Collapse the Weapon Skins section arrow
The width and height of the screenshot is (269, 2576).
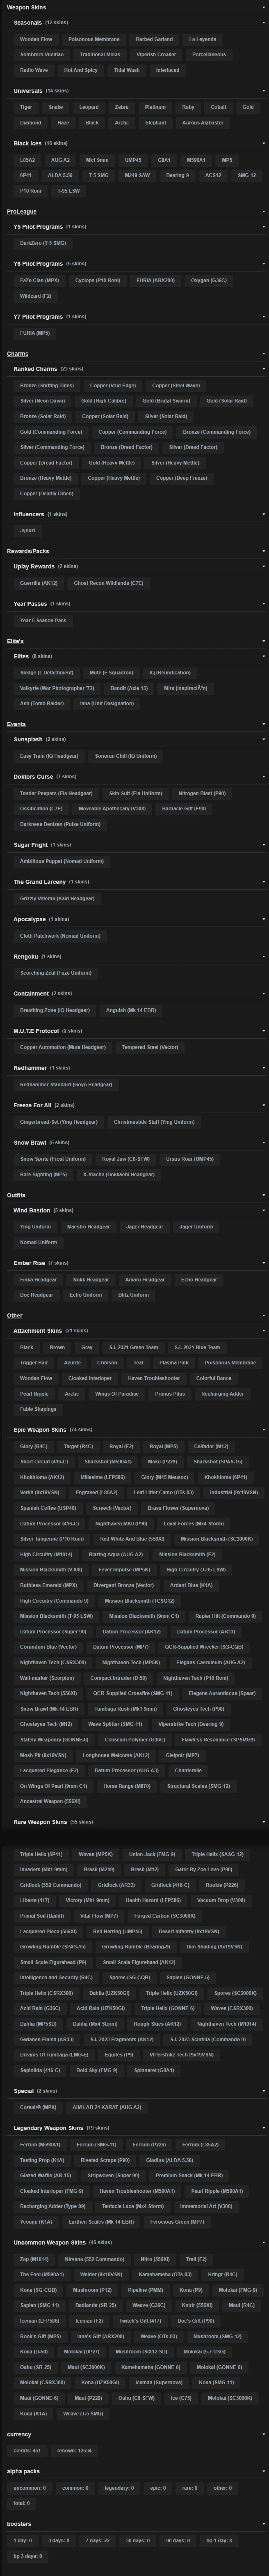(264, 7)
